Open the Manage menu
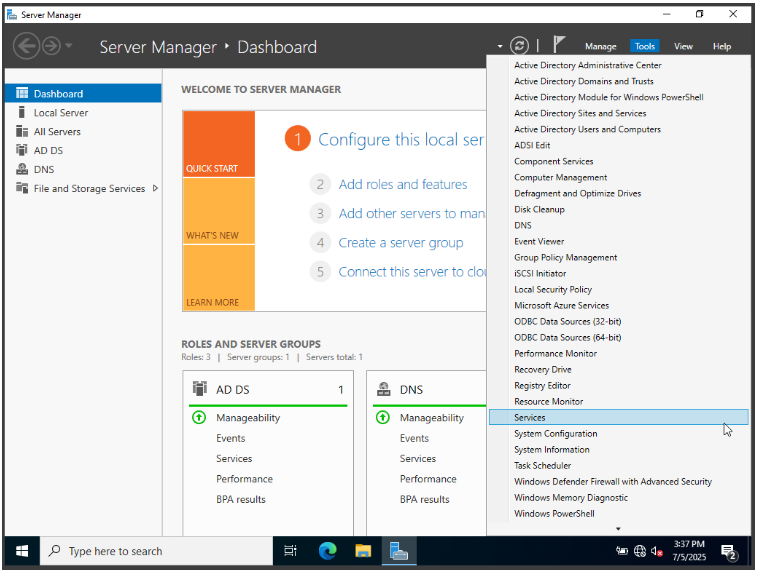 click(x=601, y=46)
